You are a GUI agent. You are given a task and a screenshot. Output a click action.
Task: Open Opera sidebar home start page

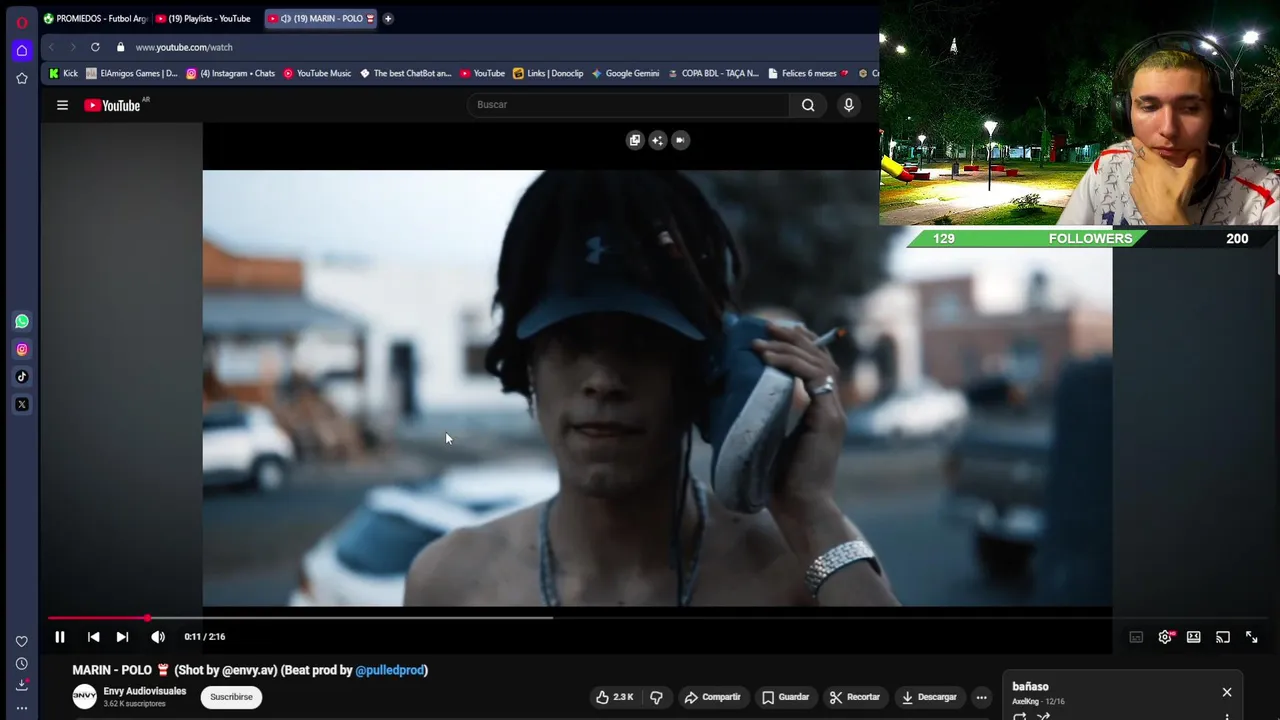click(22, 50)
